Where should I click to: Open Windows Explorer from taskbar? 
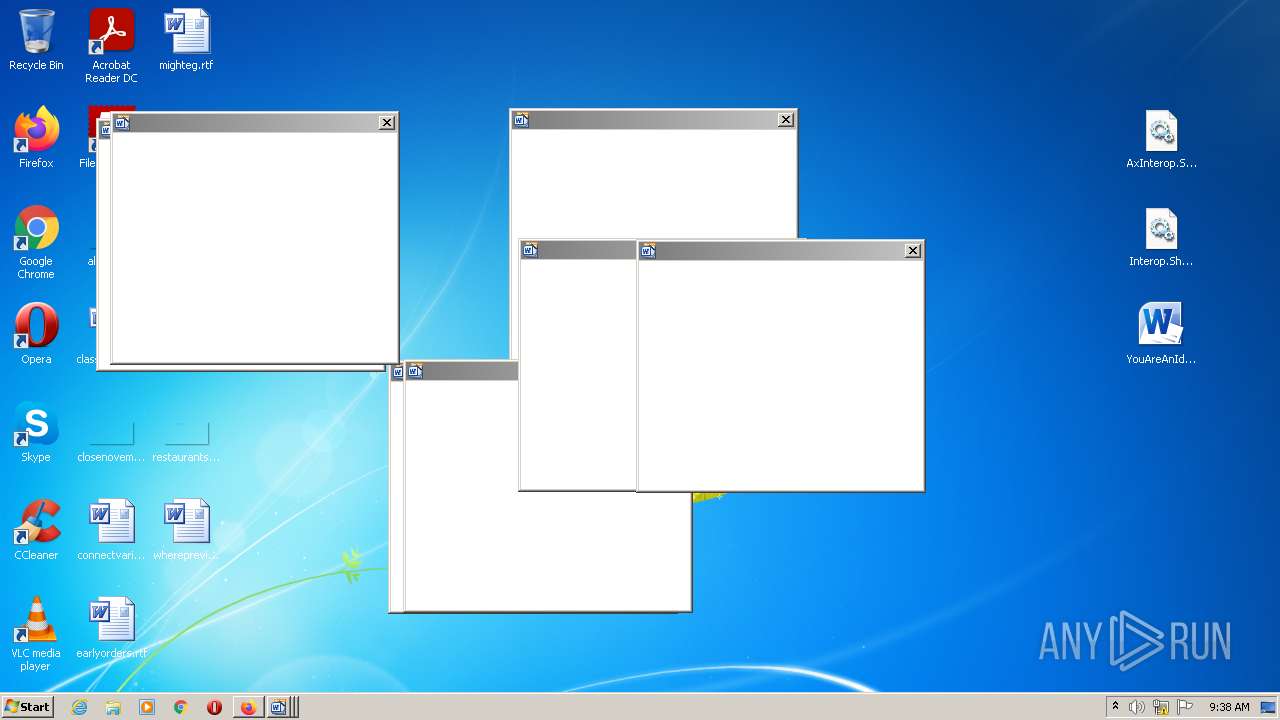pyautogui.click(x=113, y=707)
